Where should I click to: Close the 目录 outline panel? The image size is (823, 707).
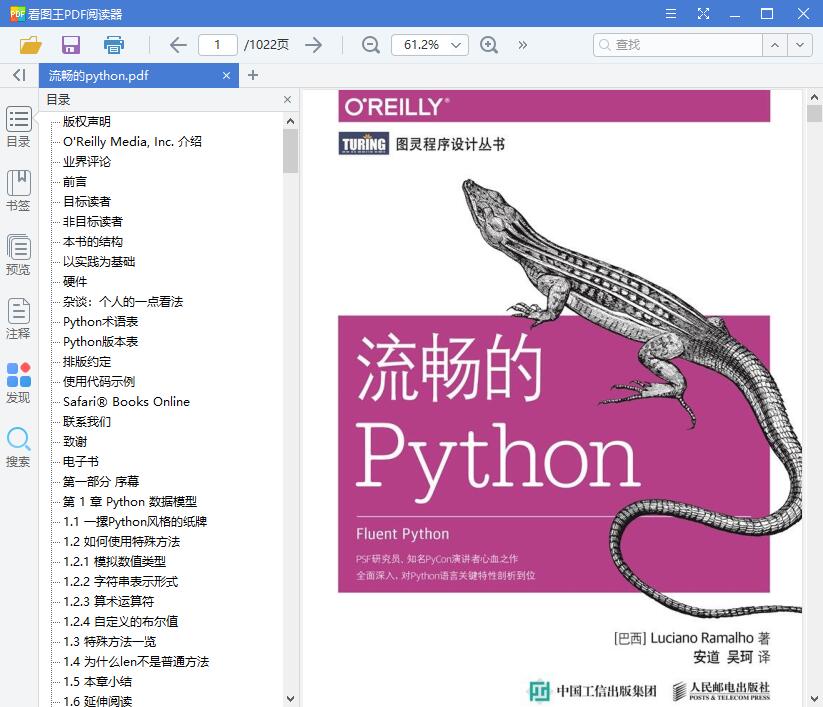click(x=287, y=99)
